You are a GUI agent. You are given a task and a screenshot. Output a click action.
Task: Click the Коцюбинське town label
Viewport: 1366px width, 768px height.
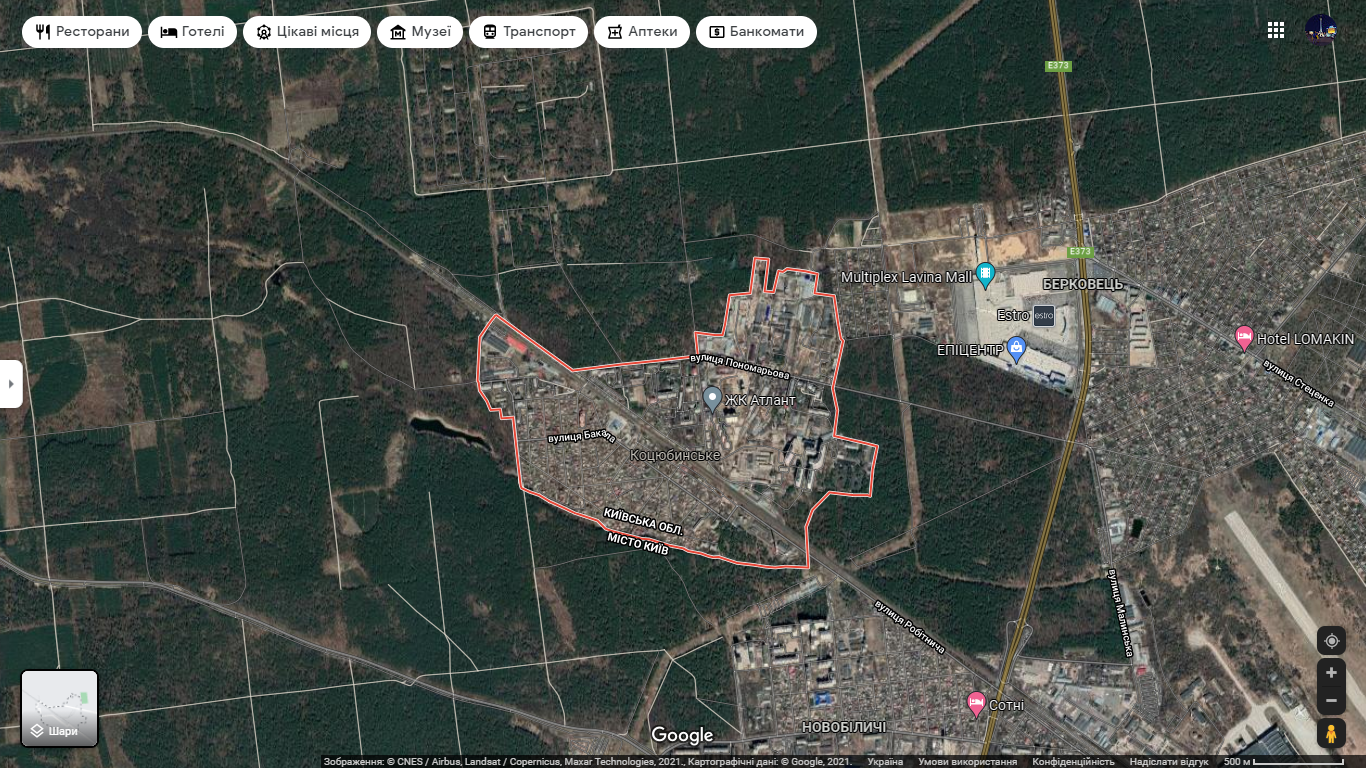coord(676,455)
